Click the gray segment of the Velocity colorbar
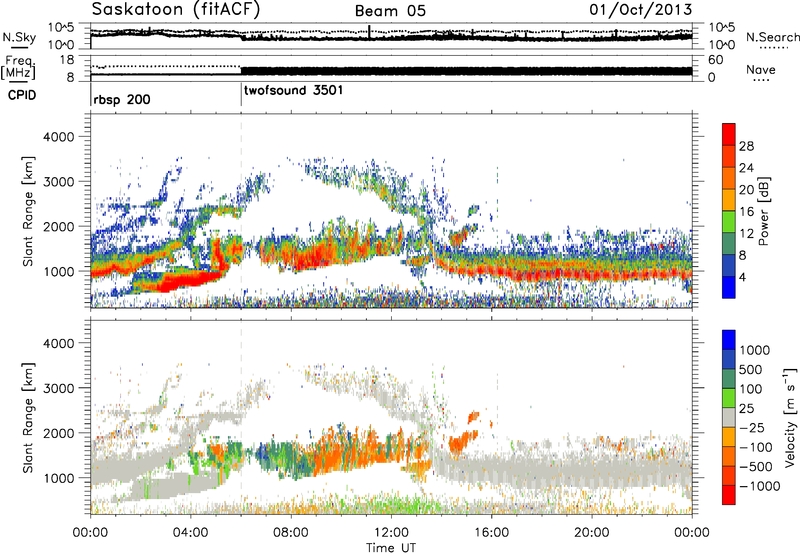 pos(729,418)
